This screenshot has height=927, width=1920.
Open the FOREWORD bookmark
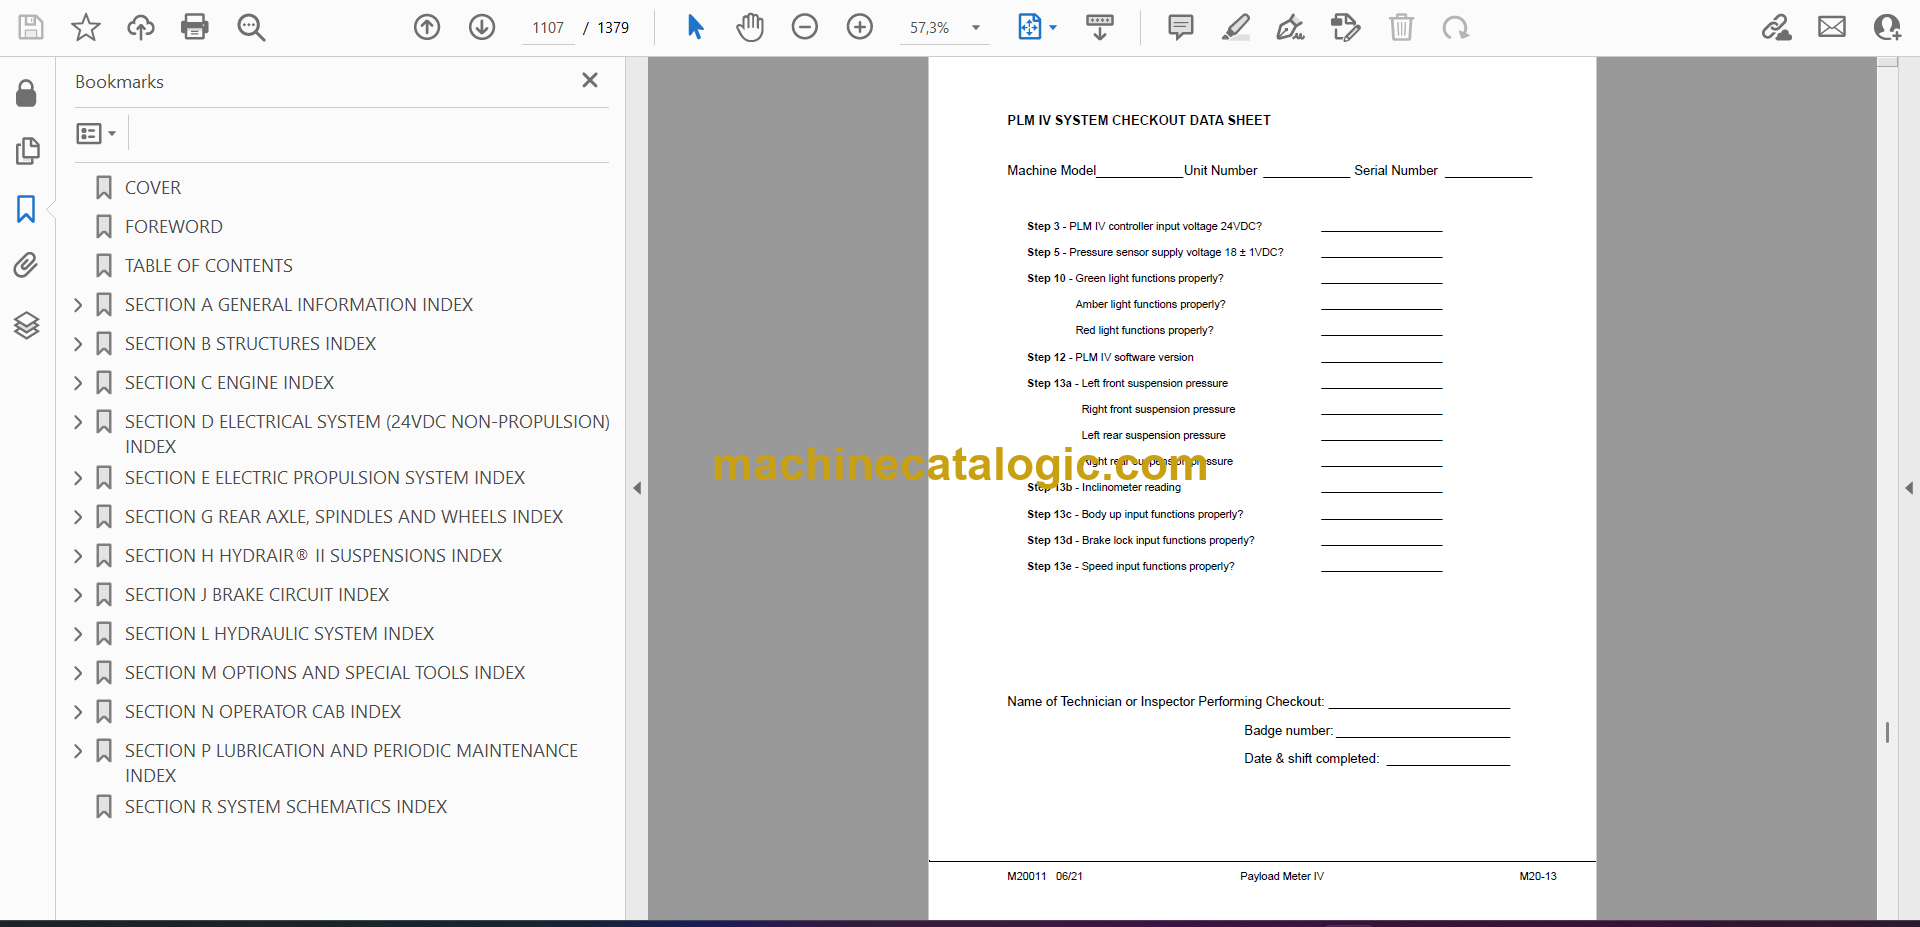(174, 227)
